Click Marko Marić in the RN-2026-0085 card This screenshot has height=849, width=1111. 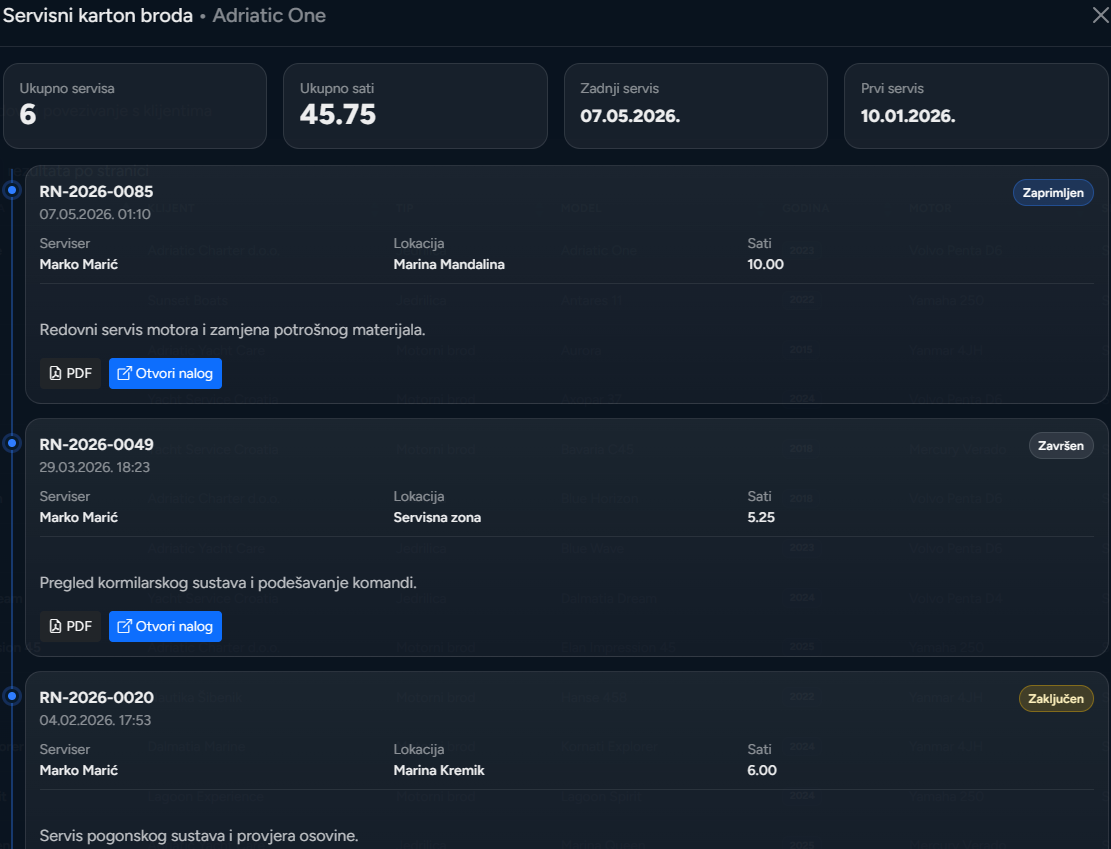coord(79,264)
